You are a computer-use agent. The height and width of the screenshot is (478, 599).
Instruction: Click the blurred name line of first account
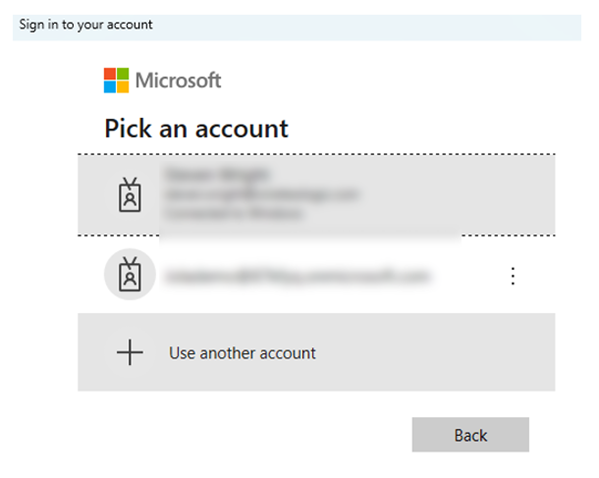[218, 174]
